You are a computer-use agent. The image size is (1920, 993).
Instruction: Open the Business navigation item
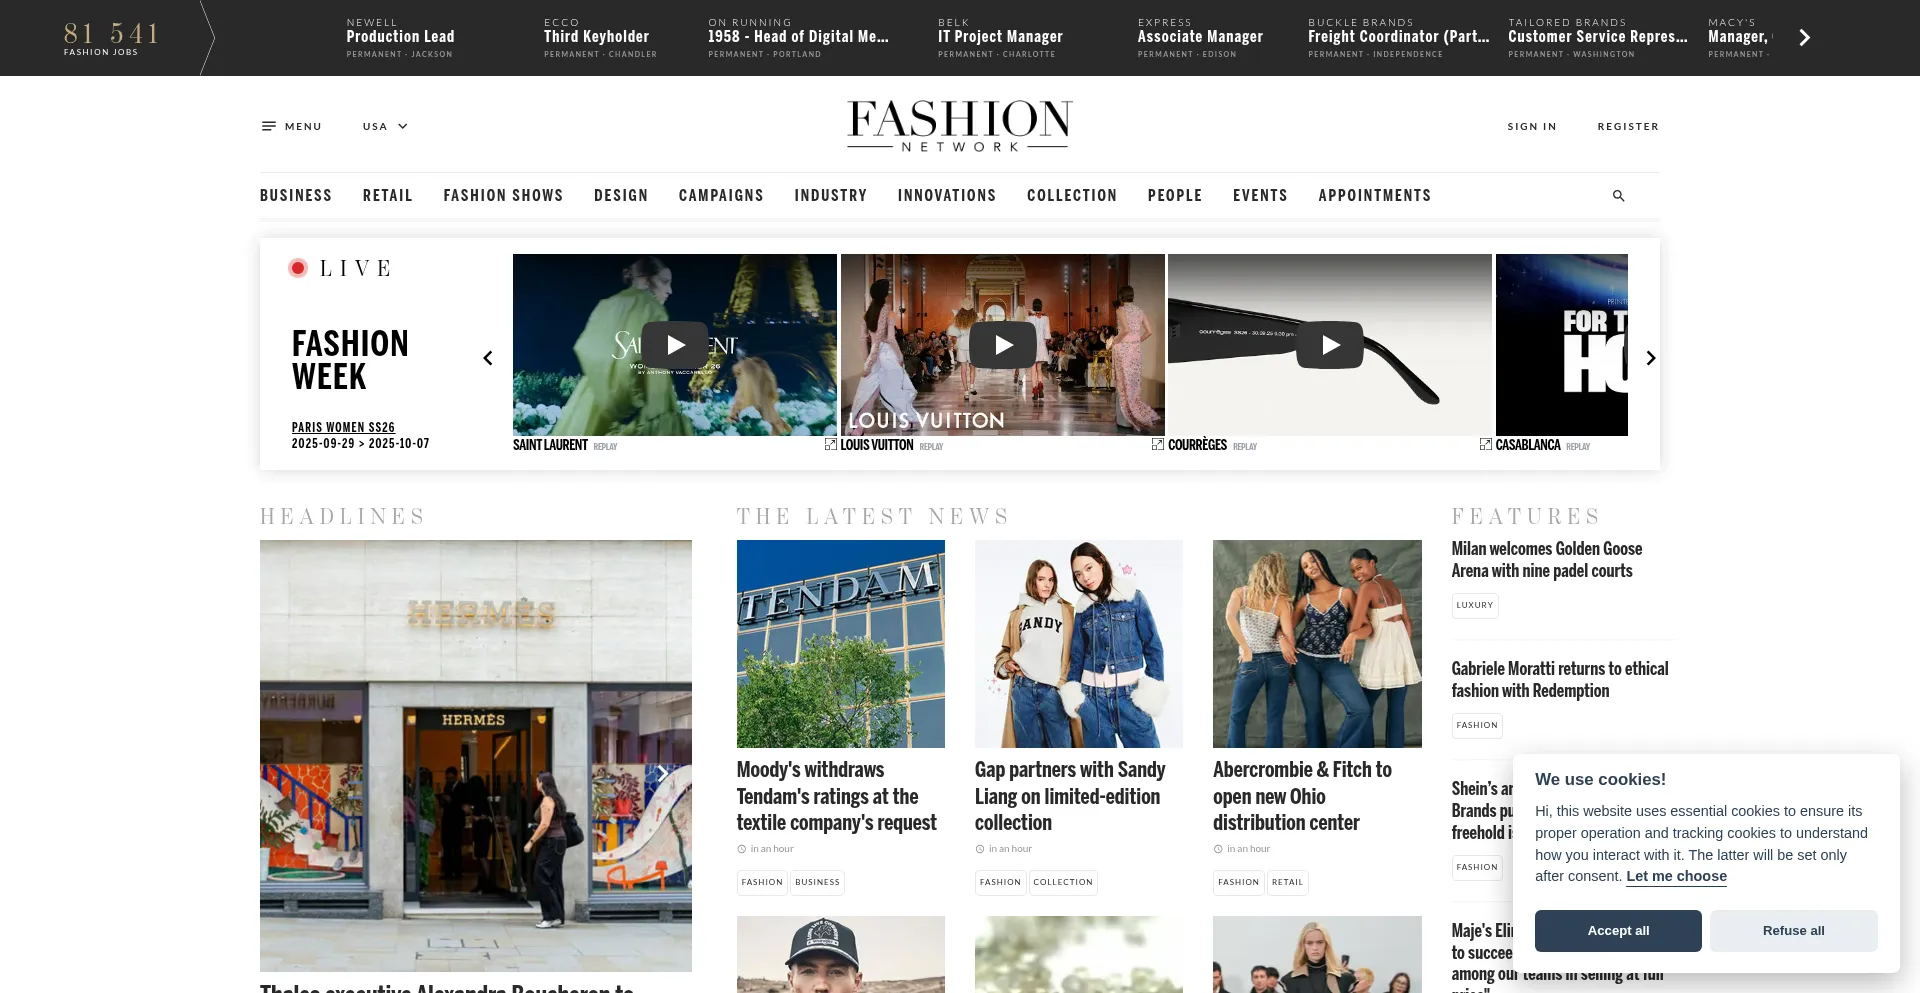coord(296,196)
